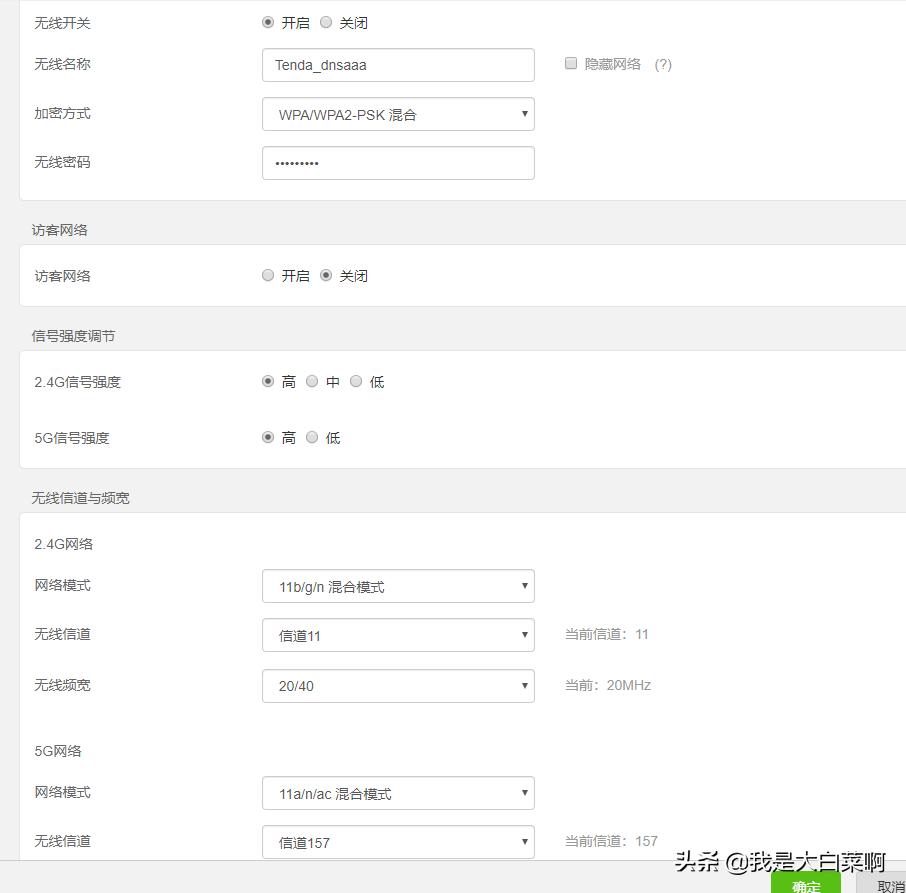Viewport: 906px width, 893px height.
Task: Set 5G信号强度 to 低
Action: click(311, 437)
